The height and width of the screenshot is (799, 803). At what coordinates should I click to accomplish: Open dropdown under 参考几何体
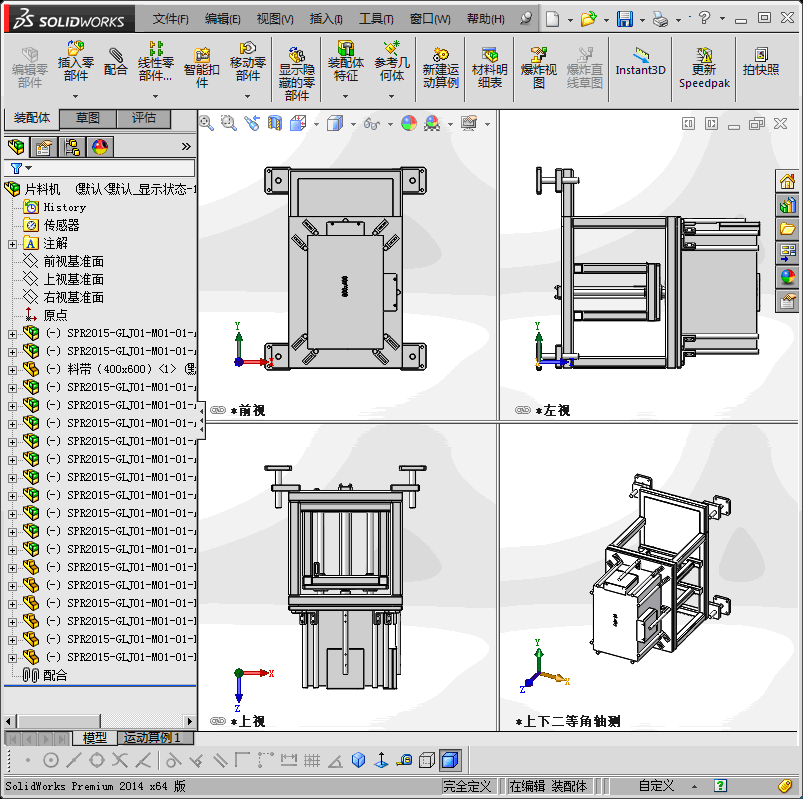392,96
